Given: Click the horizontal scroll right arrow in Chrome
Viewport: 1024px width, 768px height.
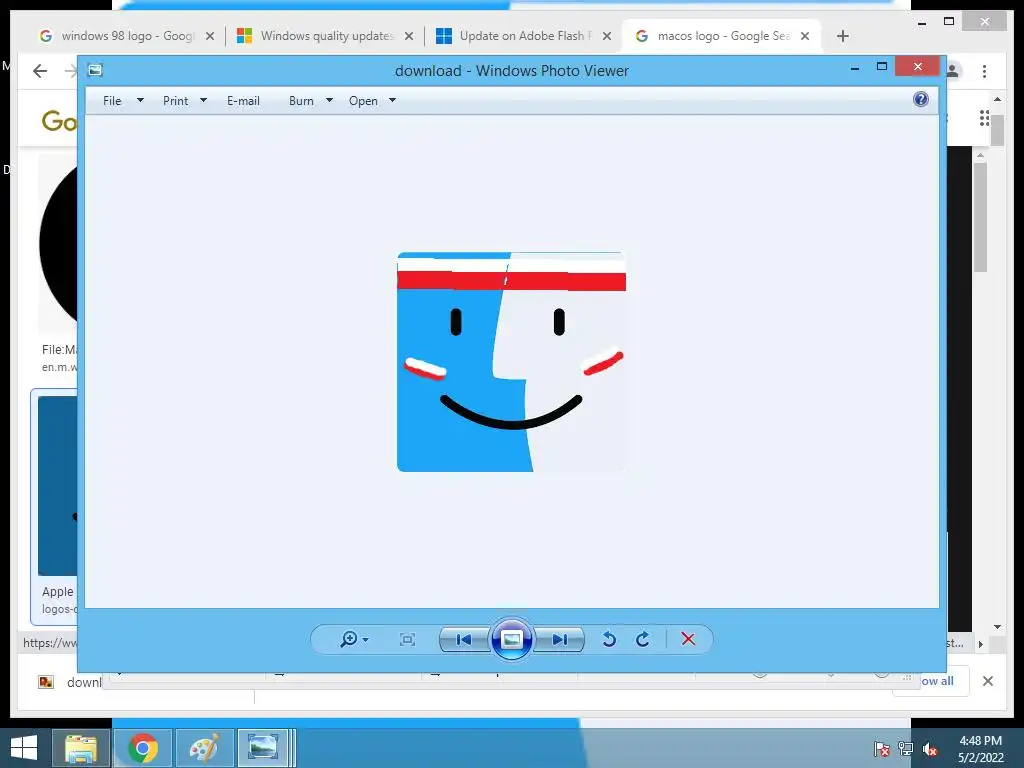Looking at the screenshot, I should tap(981, 644).
